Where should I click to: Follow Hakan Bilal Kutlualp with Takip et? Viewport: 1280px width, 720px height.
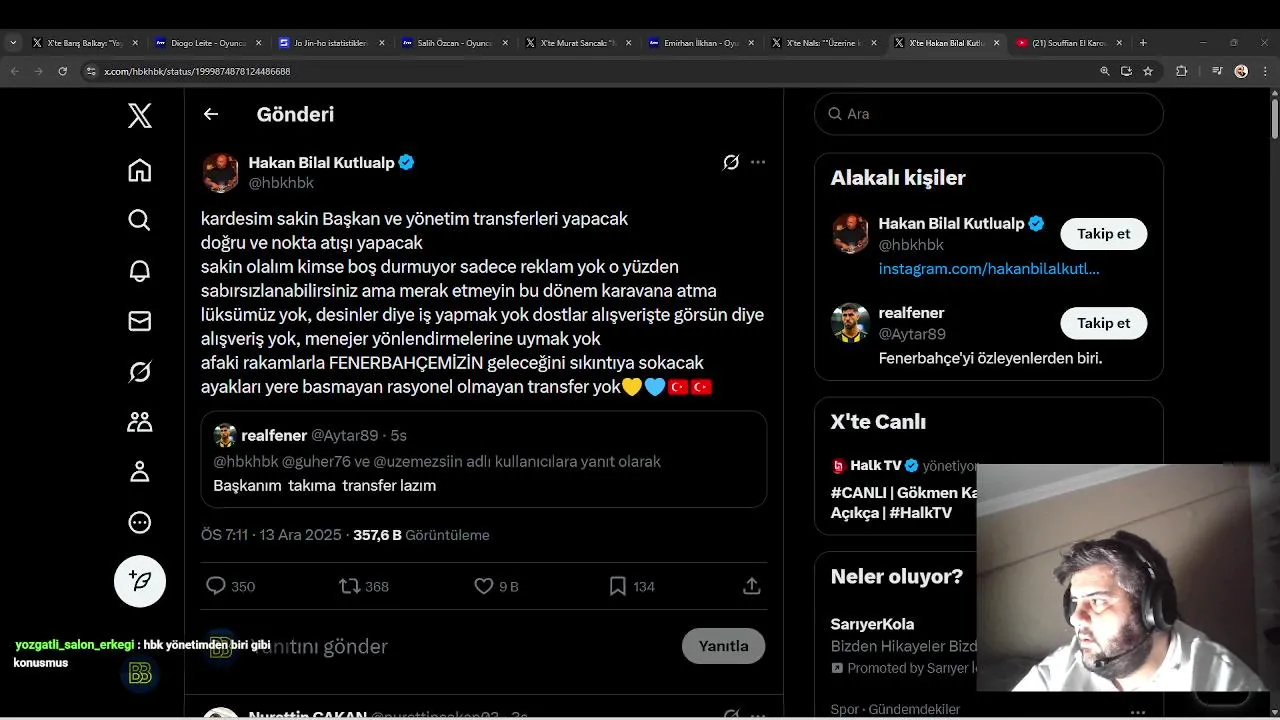click(1103, 234)
